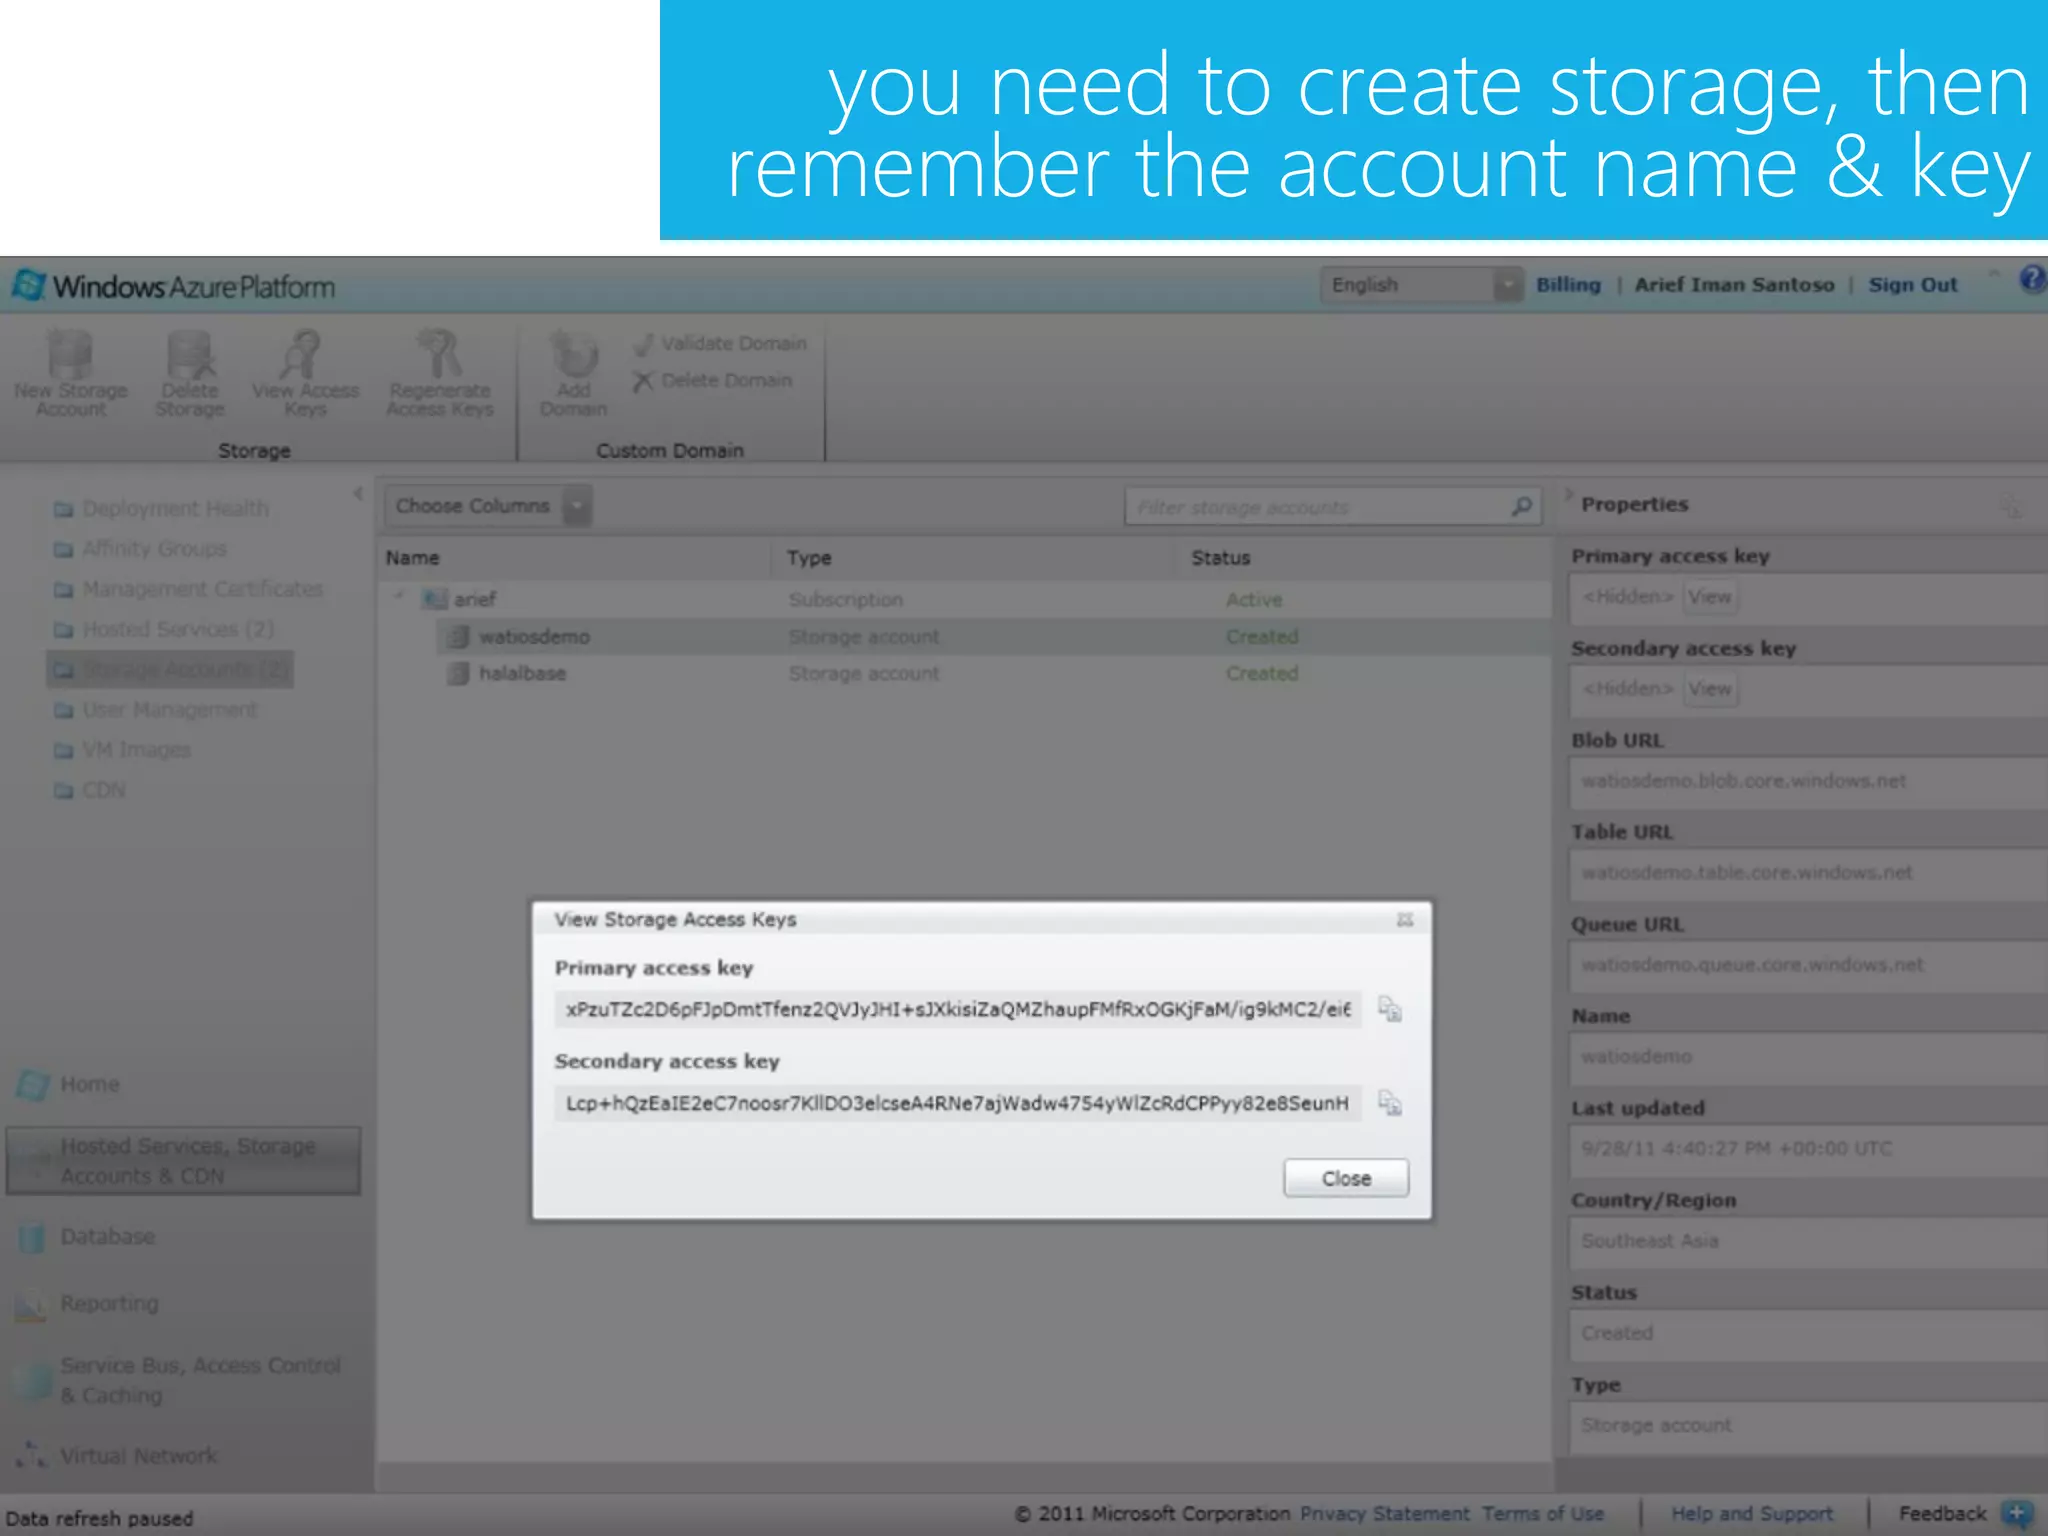The width and height of the screenshot is (2048, 1536).
Task: Click the Arief Iman Santoso account link
Action: 1734,285
